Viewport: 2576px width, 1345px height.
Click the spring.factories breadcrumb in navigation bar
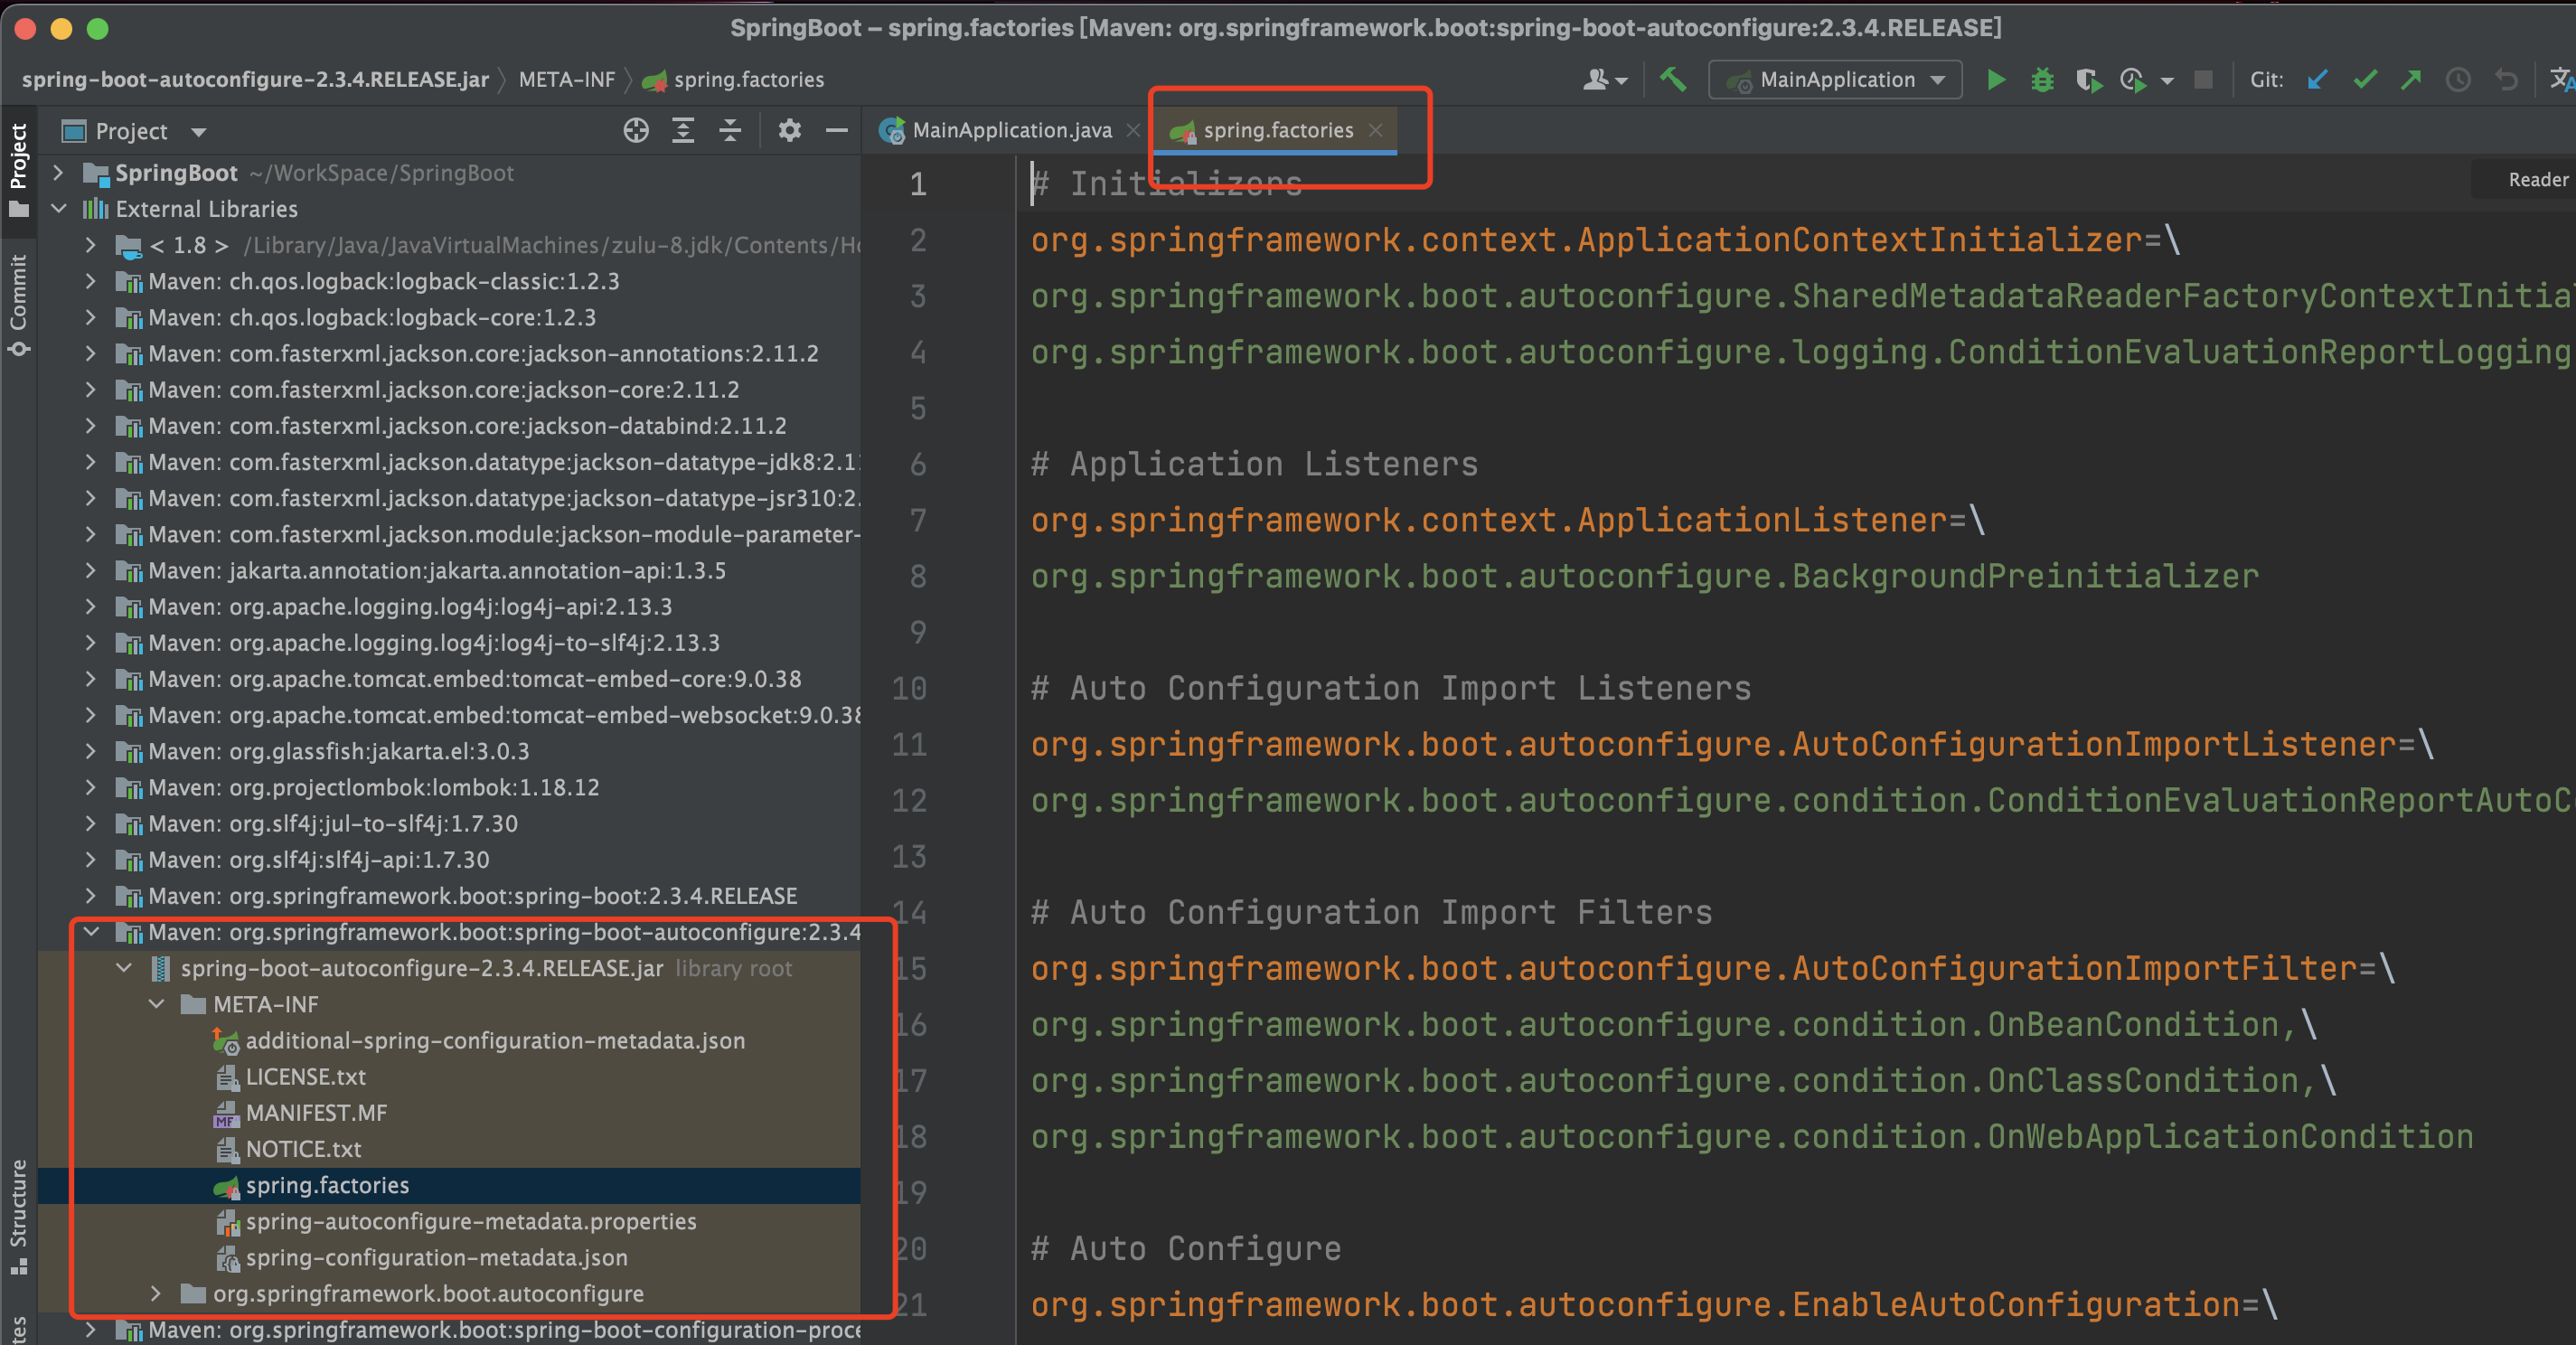coord(734,80)
